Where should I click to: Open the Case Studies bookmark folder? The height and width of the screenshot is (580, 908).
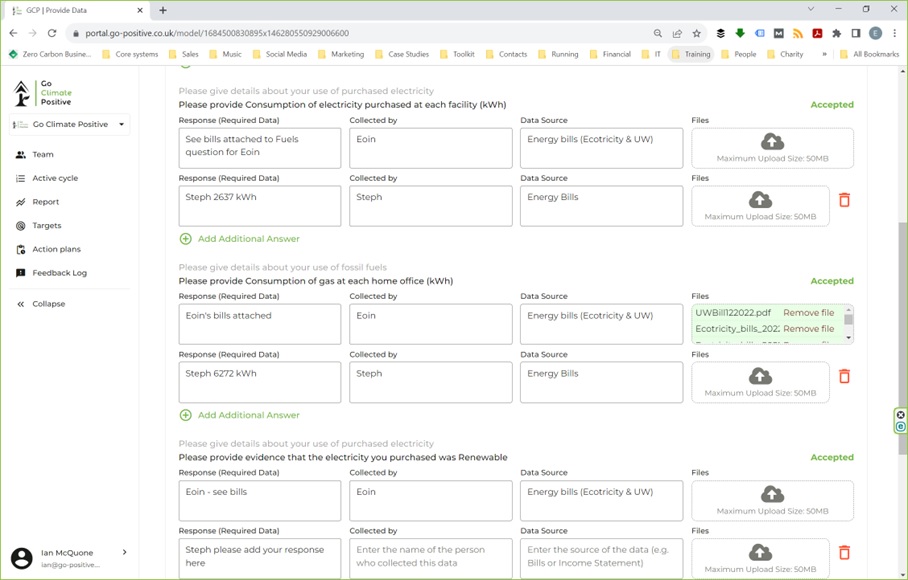[x=402, y=54]
